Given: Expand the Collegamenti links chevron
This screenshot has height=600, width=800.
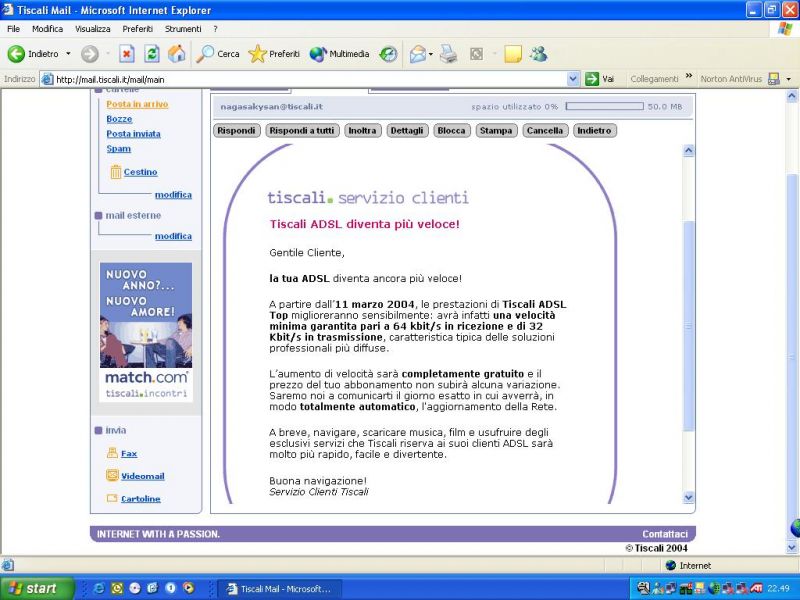Looking at the screenshot, I should tap(689, 76).
